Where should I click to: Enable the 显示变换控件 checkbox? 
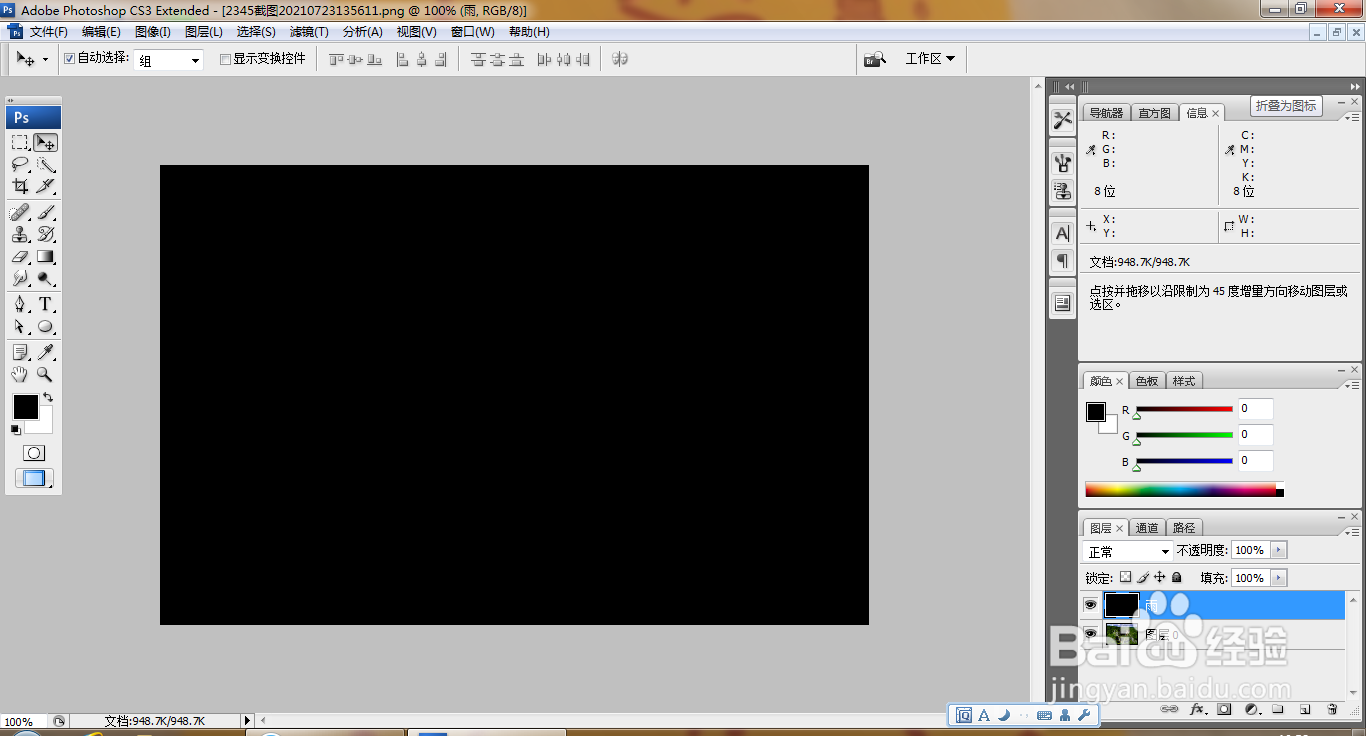click(x=225, y=59)
